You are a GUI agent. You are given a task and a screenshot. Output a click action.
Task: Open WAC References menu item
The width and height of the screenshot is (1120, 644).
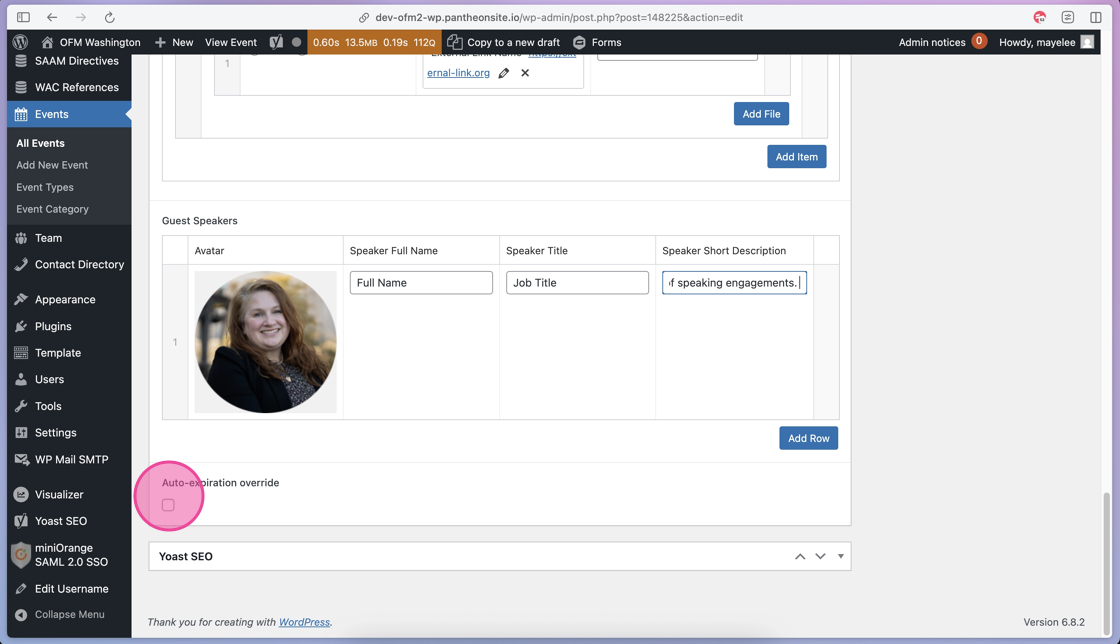point(69,87)
